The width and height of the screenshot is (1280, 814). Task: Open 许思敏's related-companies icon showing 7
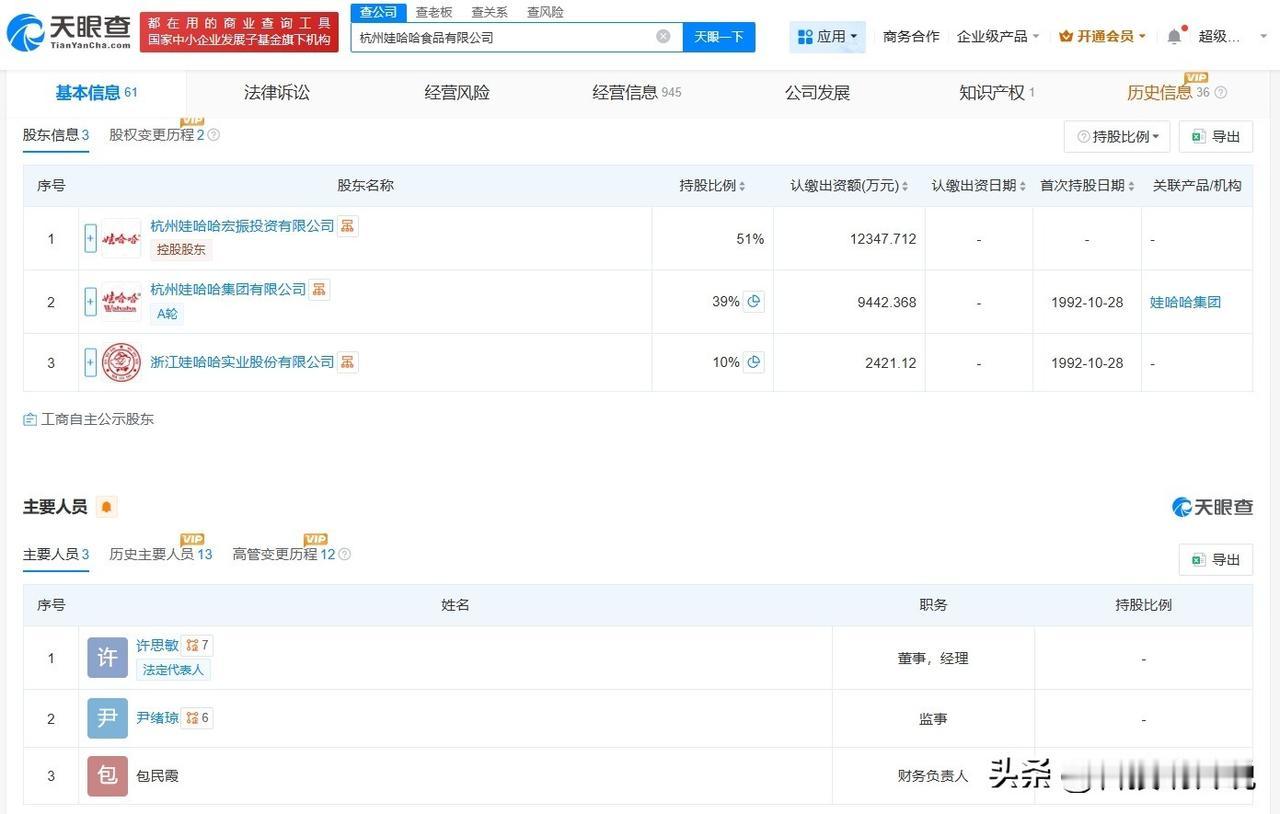tap(197, 646)
